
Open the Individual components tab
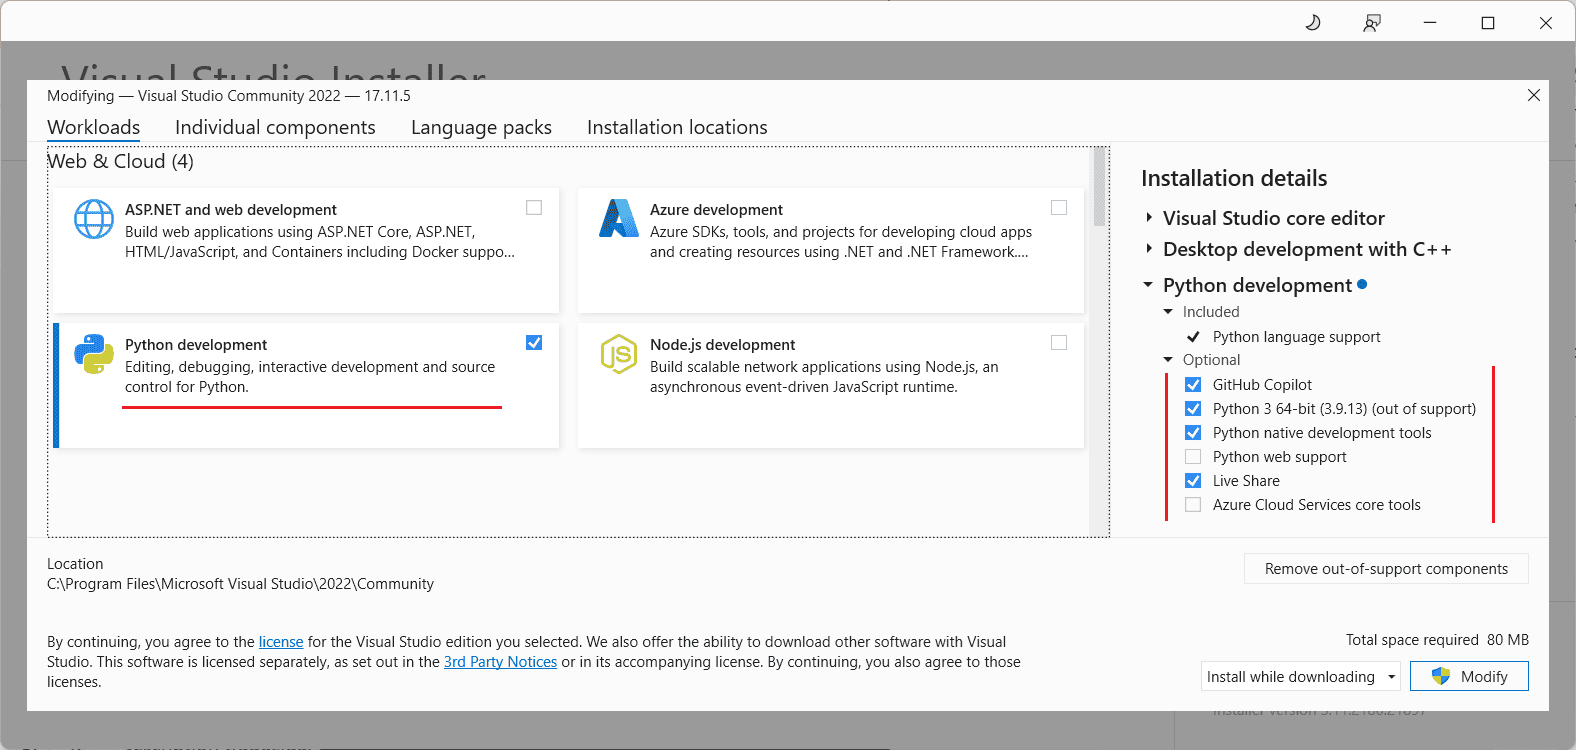275,127
